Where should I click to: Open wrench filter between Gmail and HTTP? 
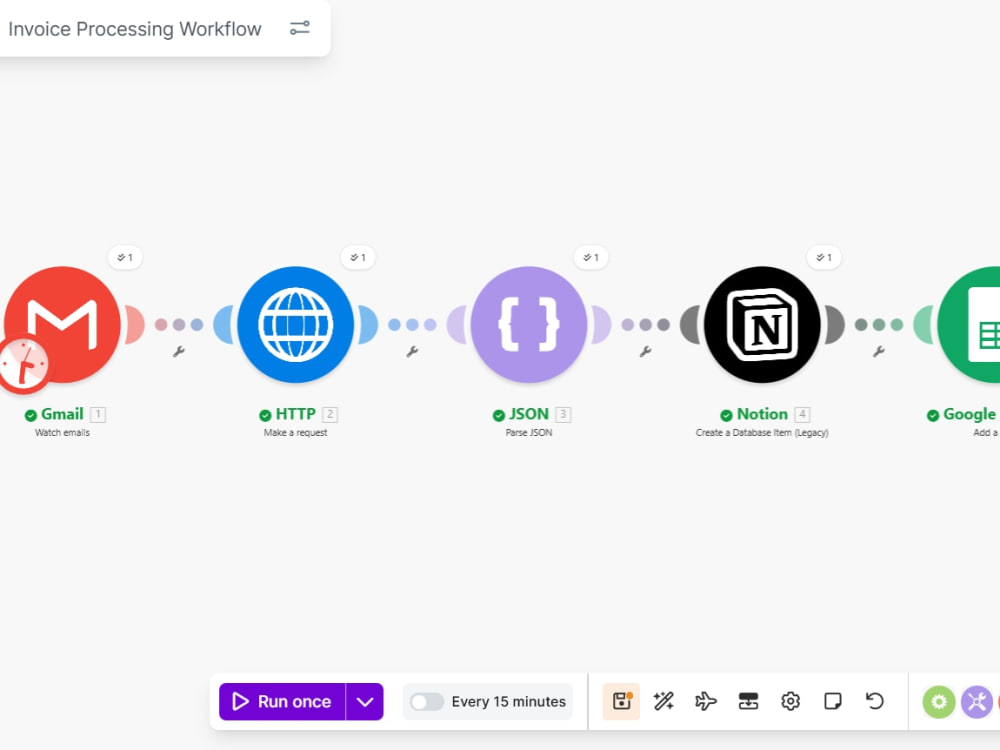179,351
